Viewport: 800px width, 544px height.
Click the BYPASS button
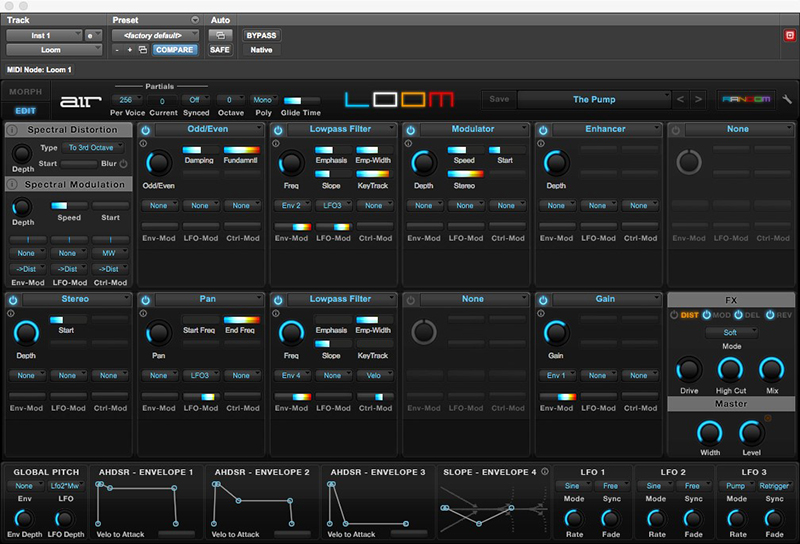pos(261,35)
